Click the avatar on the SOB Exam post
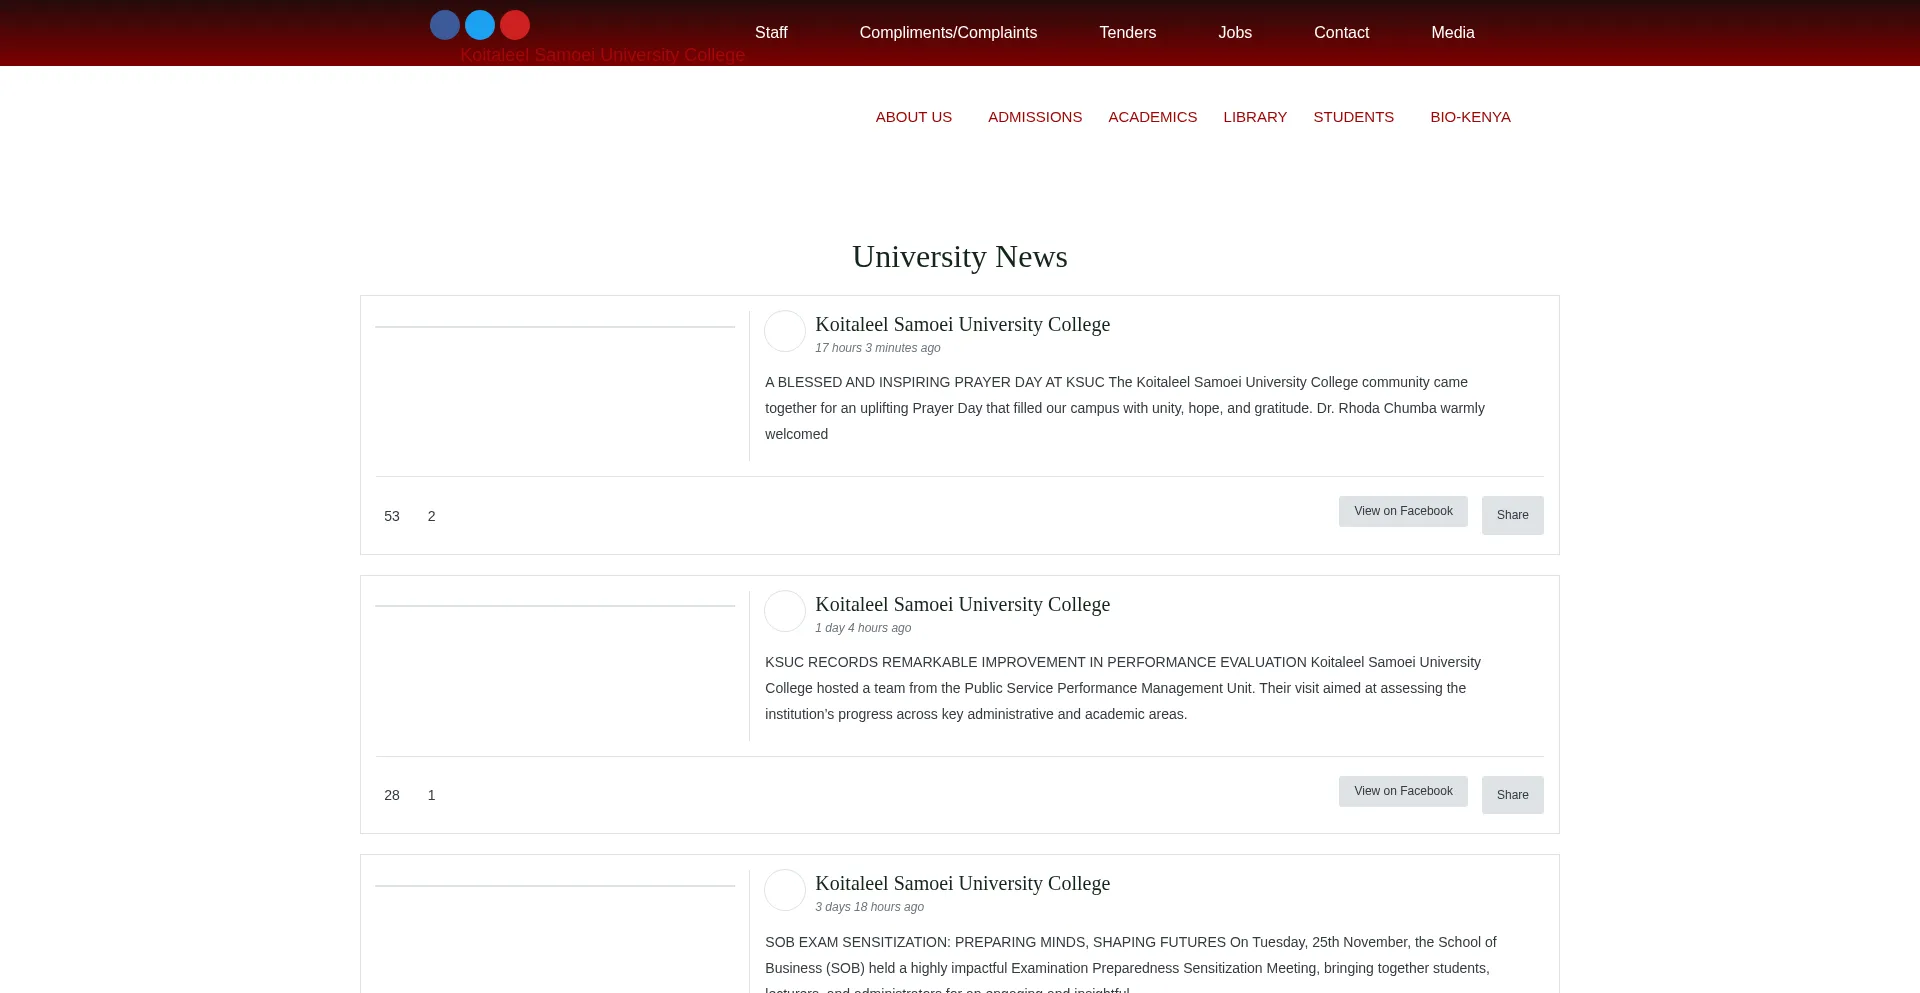The height and width of the screenshot is (993, 1920). click(x=785, y=890)
